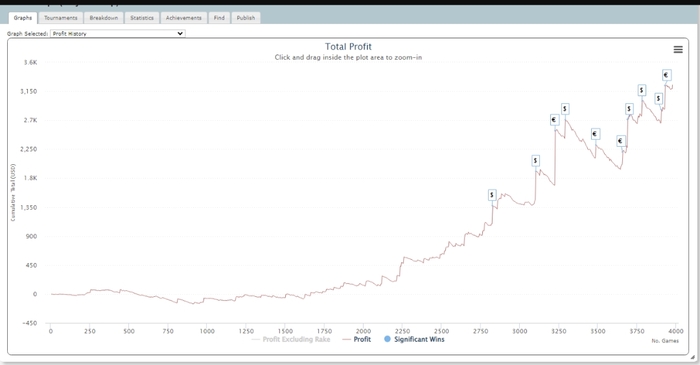Toggle the Profit legend series
This screenshot has height=365, width=700.
[x=357, y=340]
